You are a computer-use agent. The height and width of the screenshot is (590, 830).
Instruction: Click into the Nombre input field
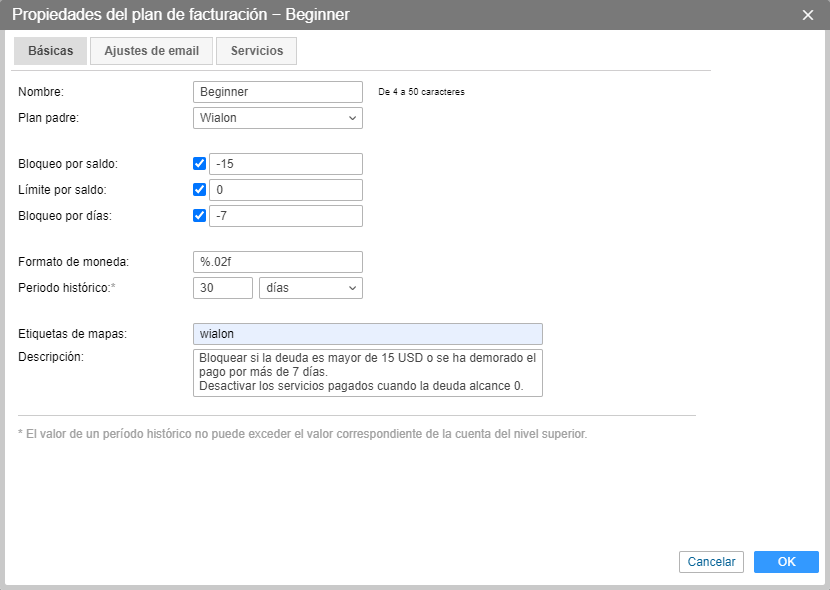(x=277, y=92)
